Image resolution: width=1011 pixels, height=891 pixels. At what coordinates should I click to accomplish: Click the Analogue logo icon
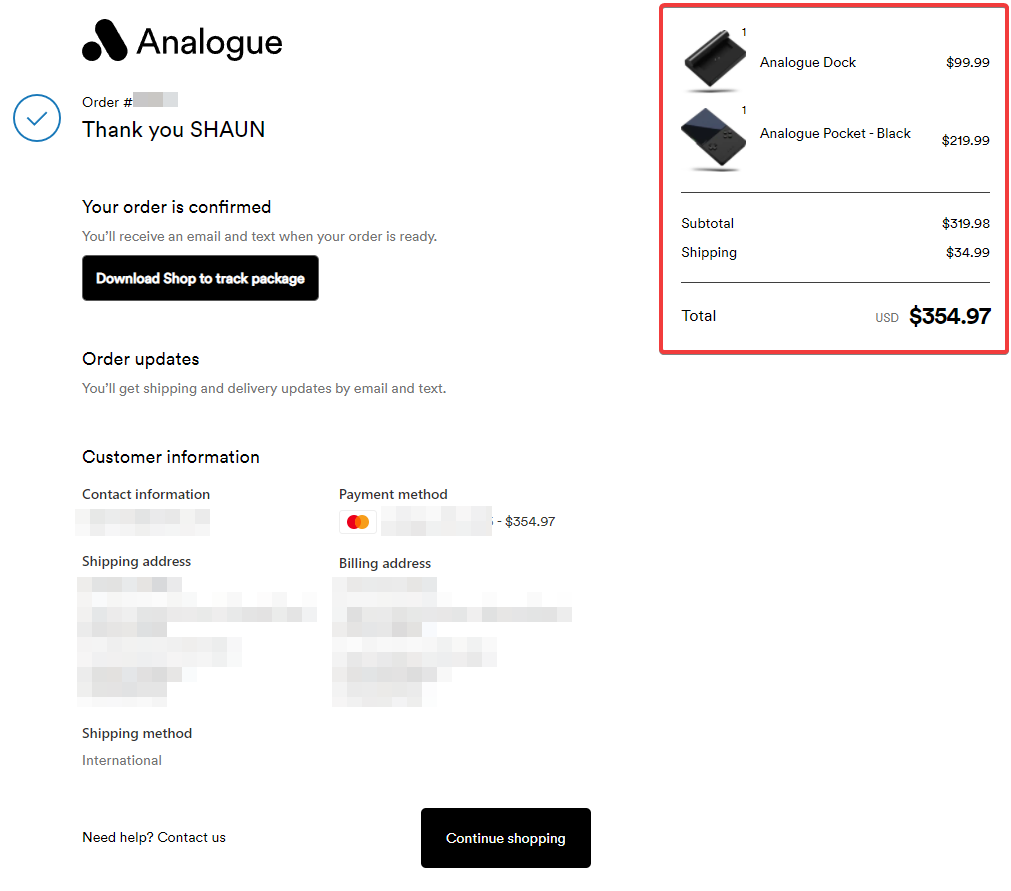[x=104, y=40]
